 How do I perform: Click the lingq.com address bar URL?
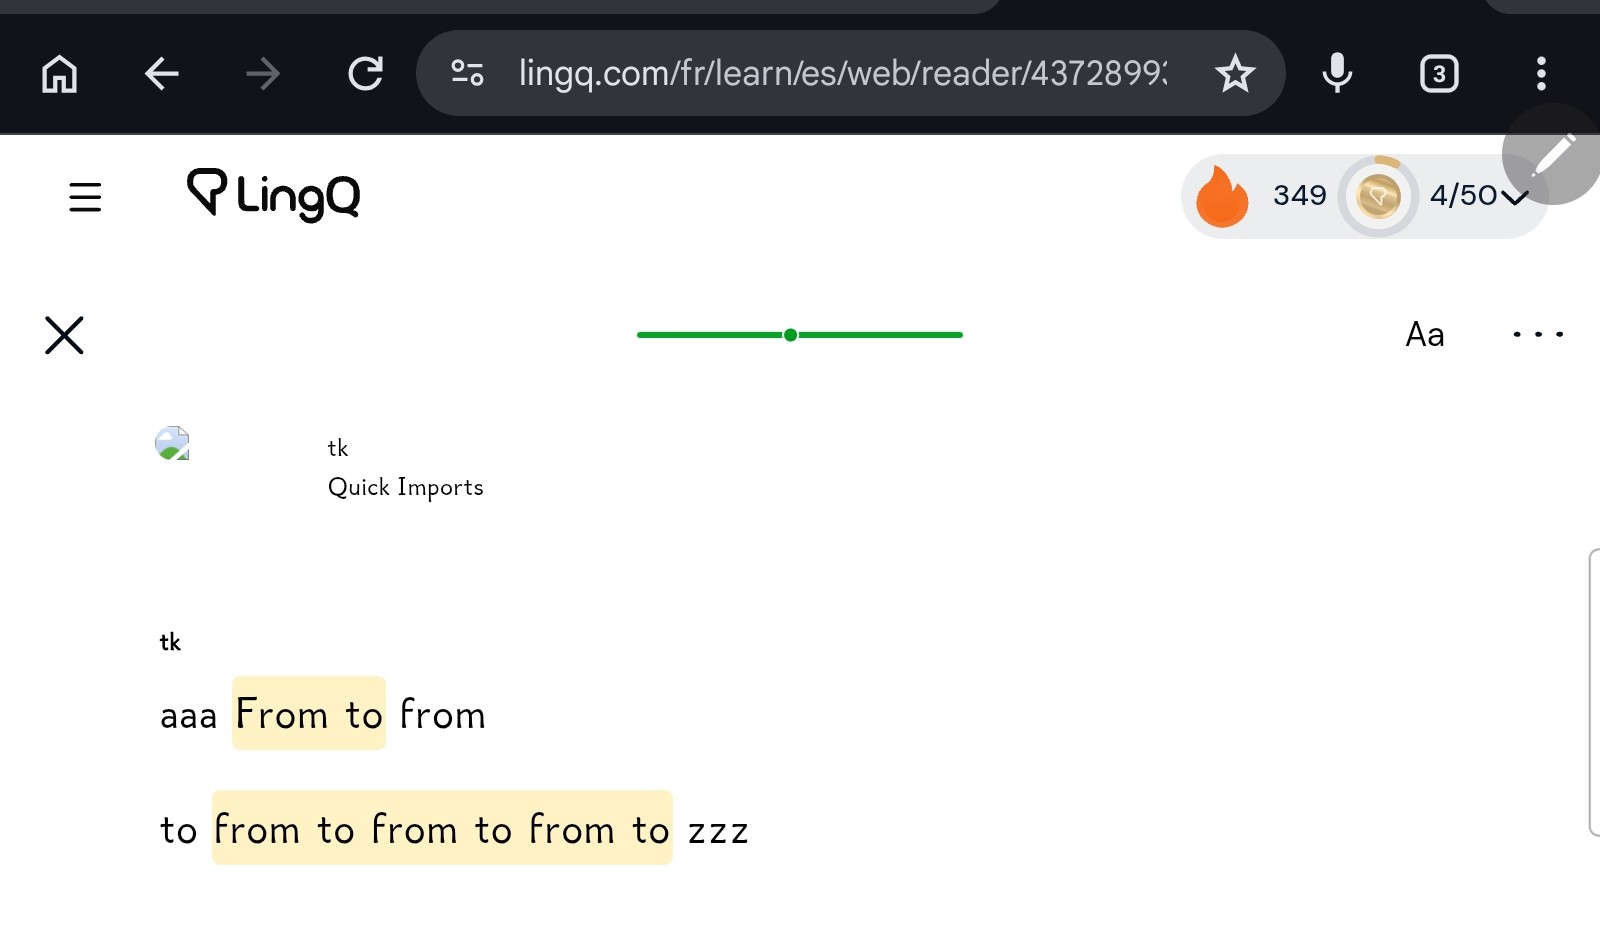coord(842,73)
